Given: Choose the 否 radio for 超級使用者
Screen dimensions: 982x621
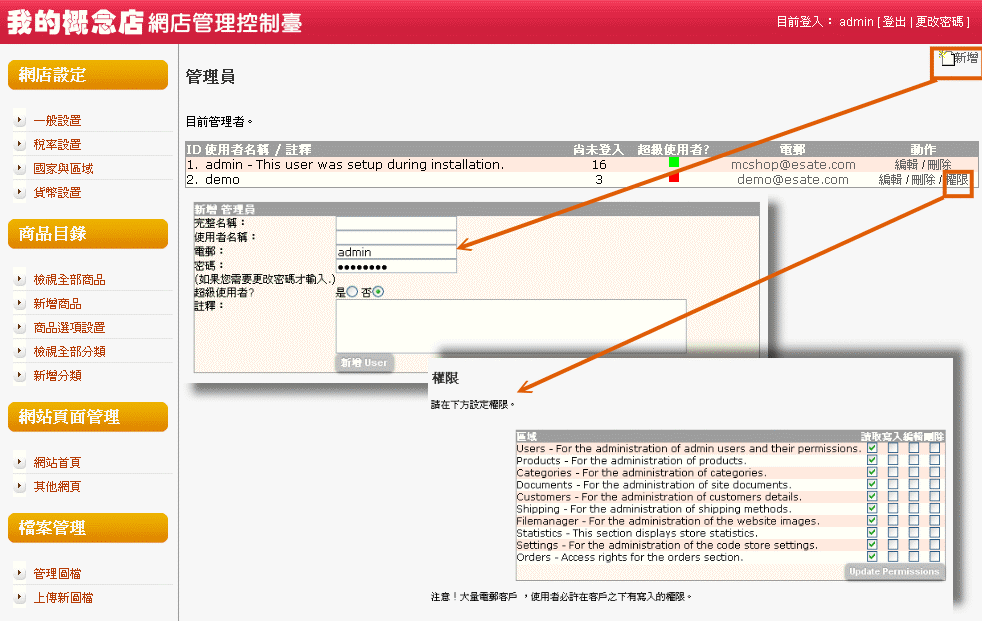Looking at the screenshot, I should pyautogui.click(x=378, y=292).
